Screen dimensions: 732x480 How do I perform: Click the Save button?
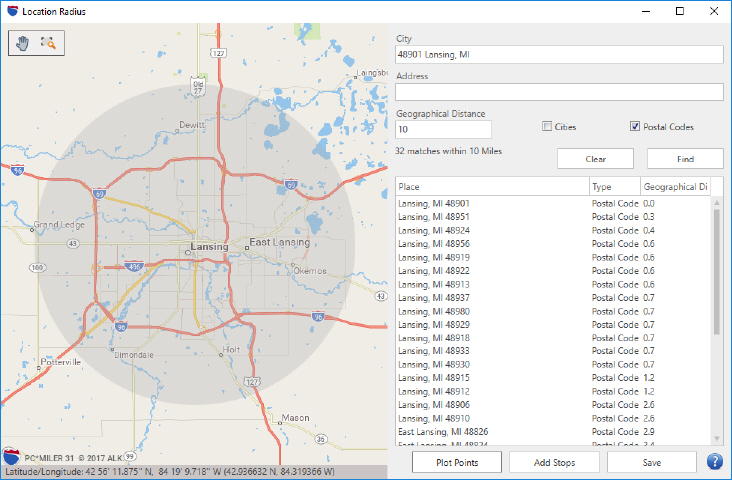click(x=651, y=462)
